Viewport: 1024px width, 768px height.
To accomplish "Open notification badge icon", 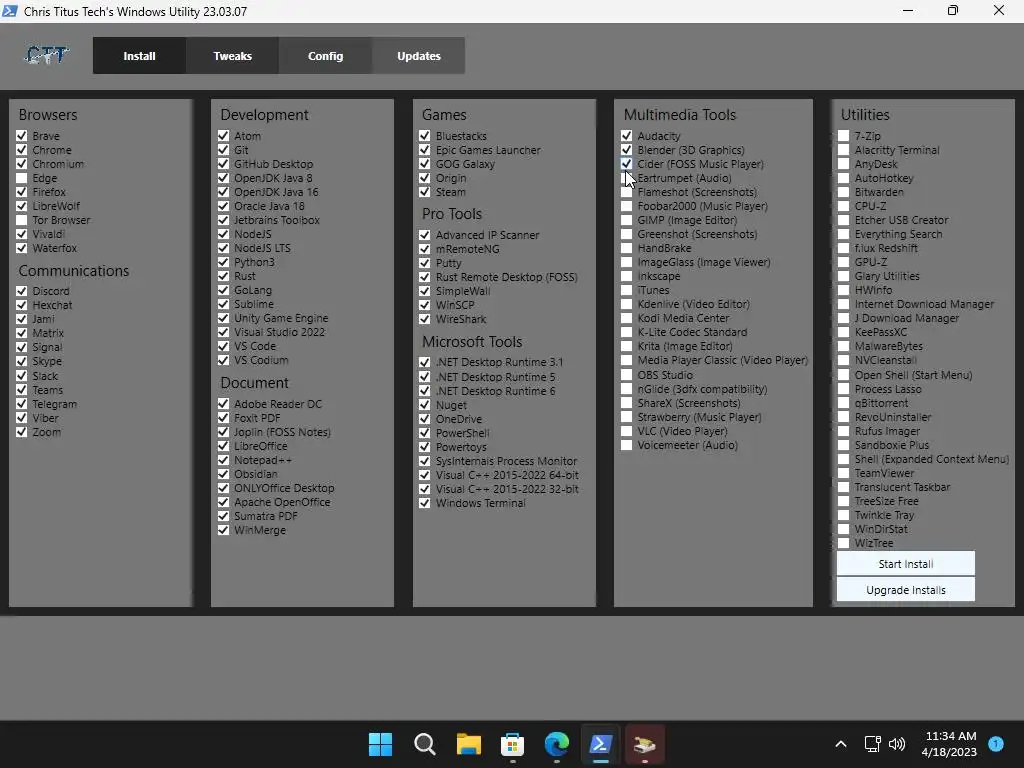I will pyautogui.click(x=996, y=744).
